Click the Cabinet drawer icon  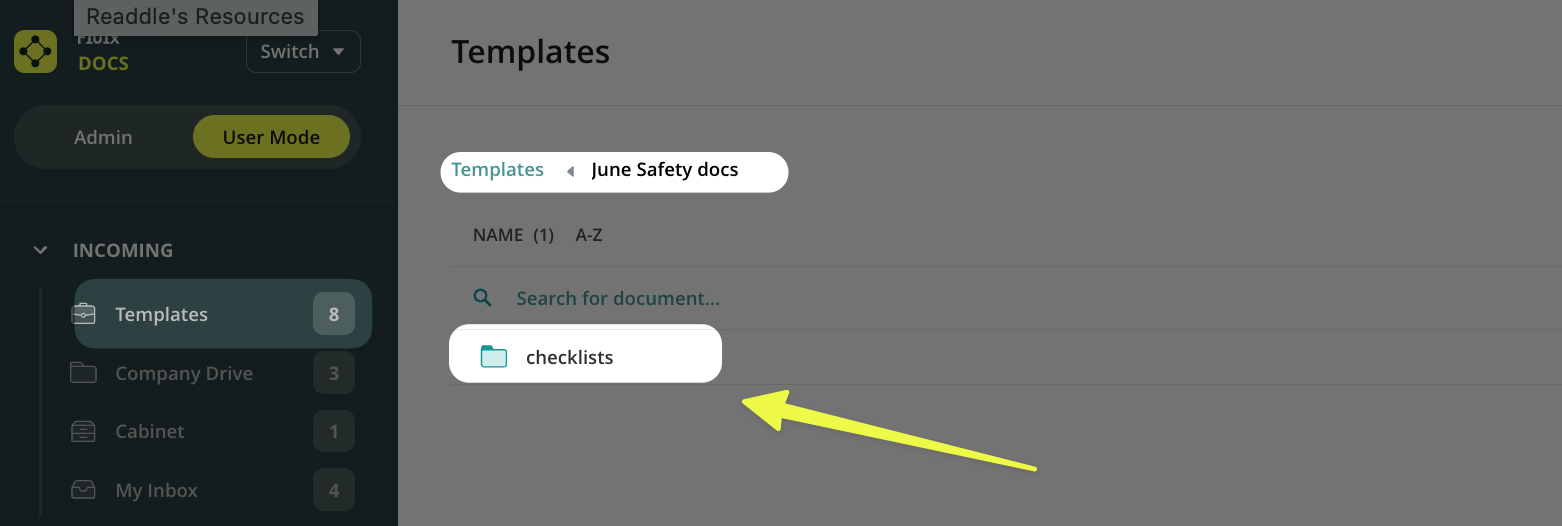84,431
